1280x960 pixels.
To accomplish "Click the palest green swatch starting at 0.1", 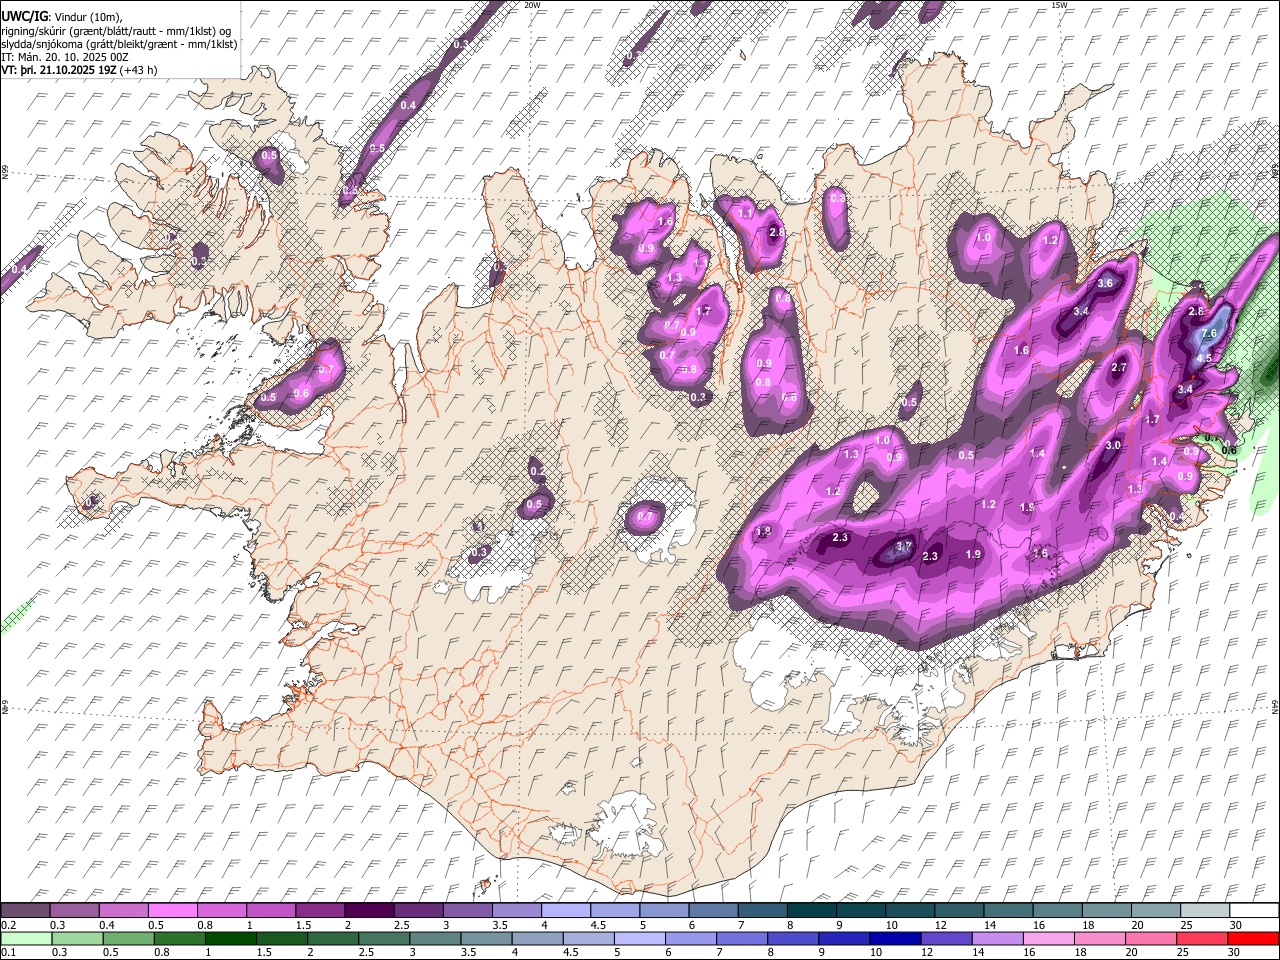I will 26,938.
